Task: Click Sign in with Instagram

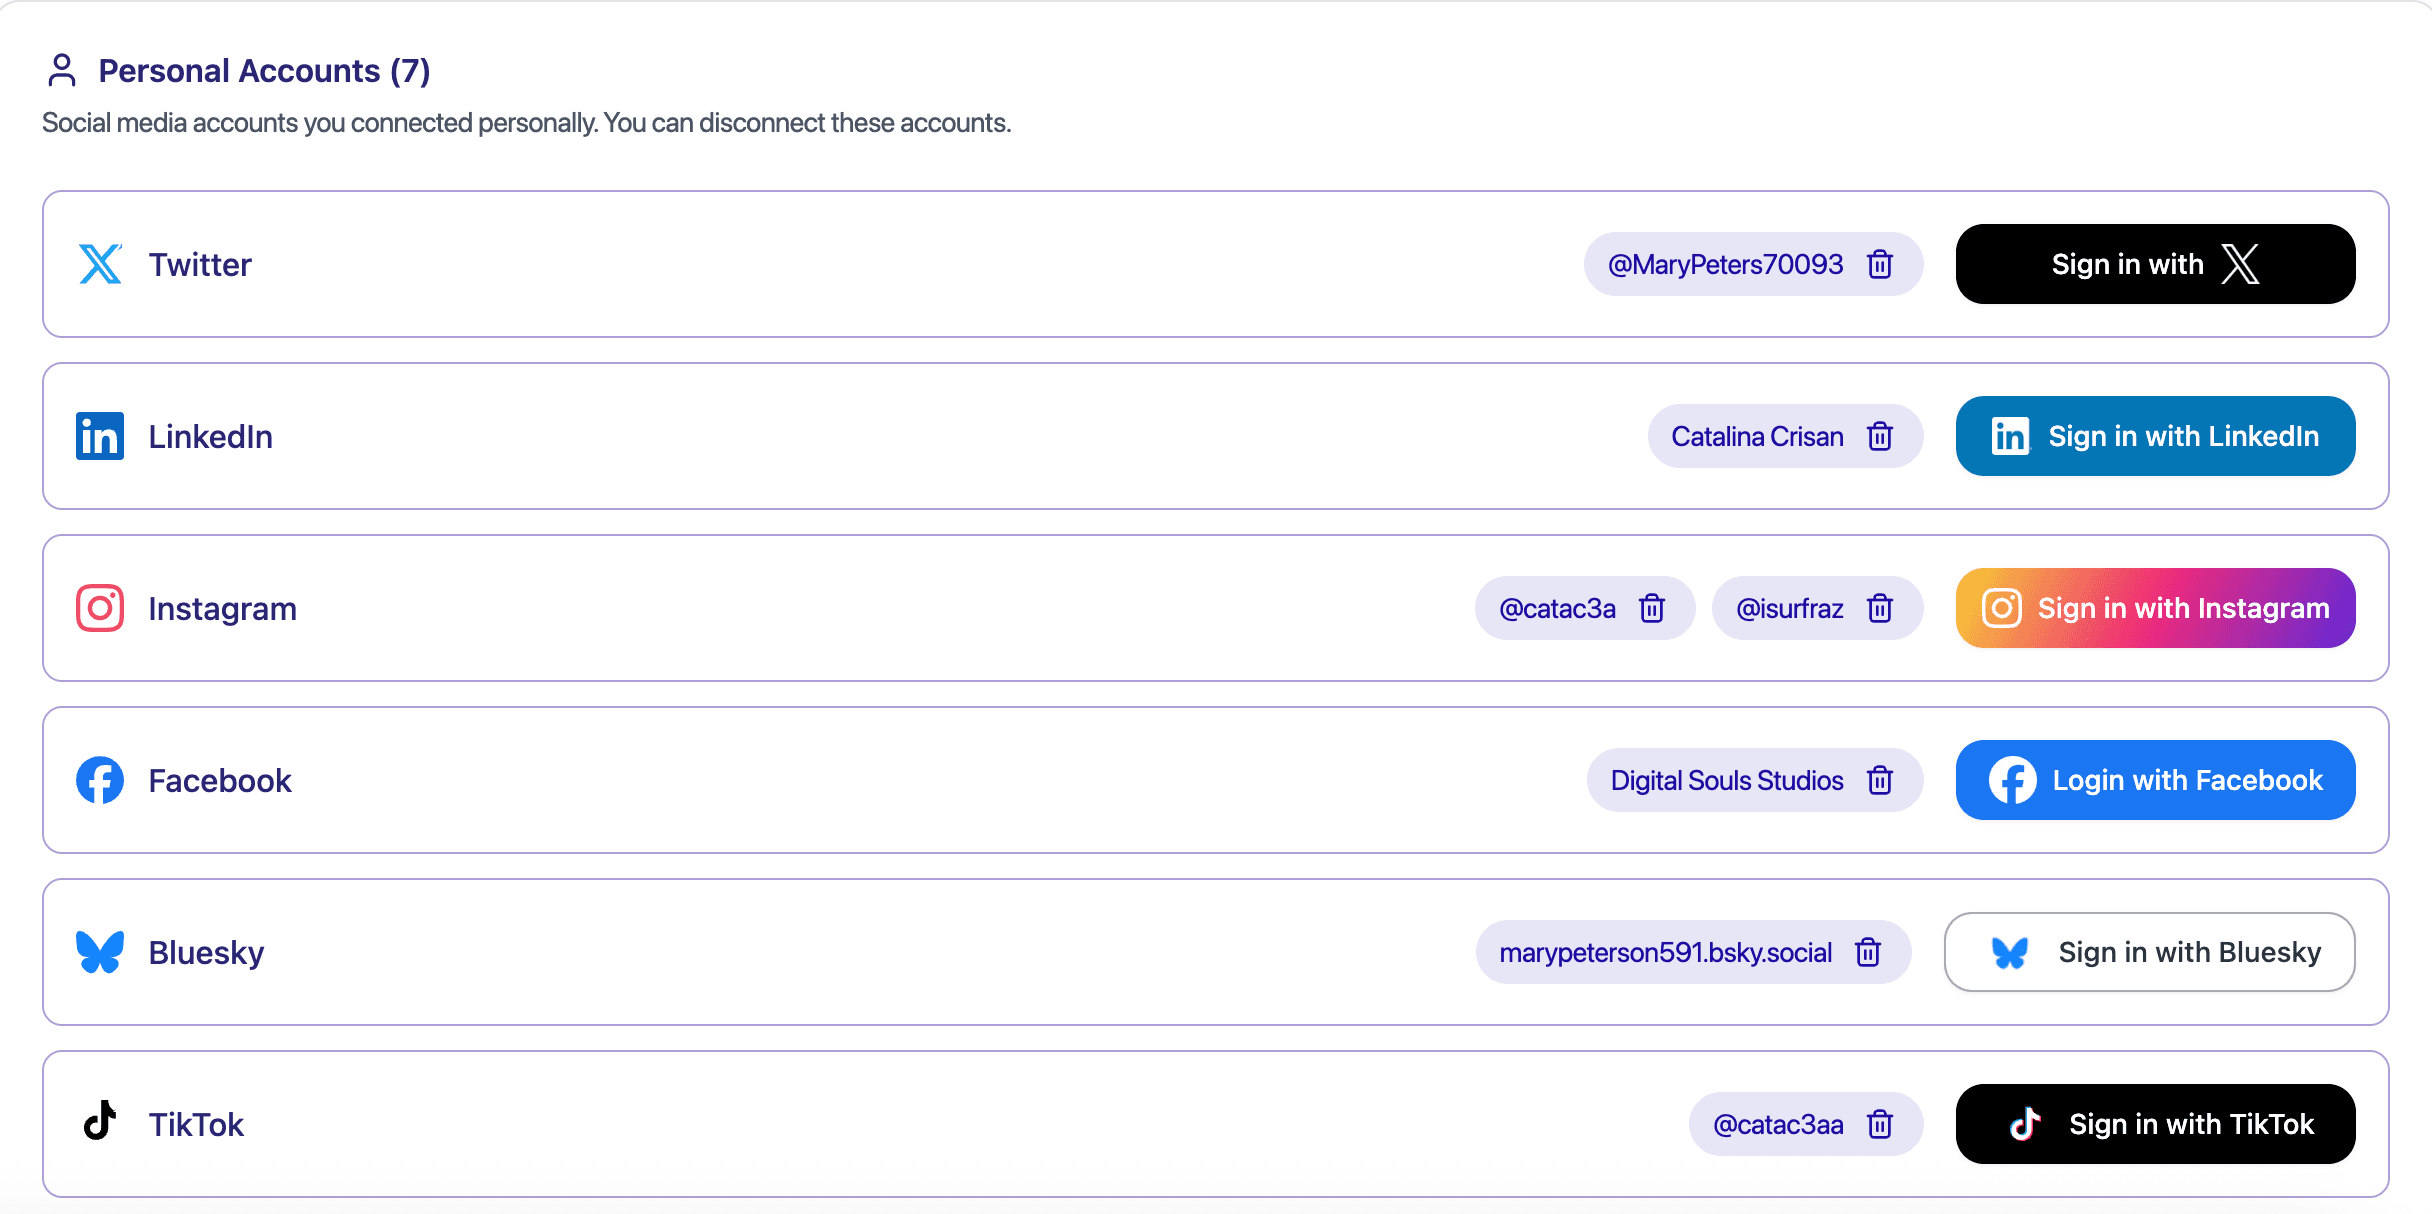Action: 2154,607
